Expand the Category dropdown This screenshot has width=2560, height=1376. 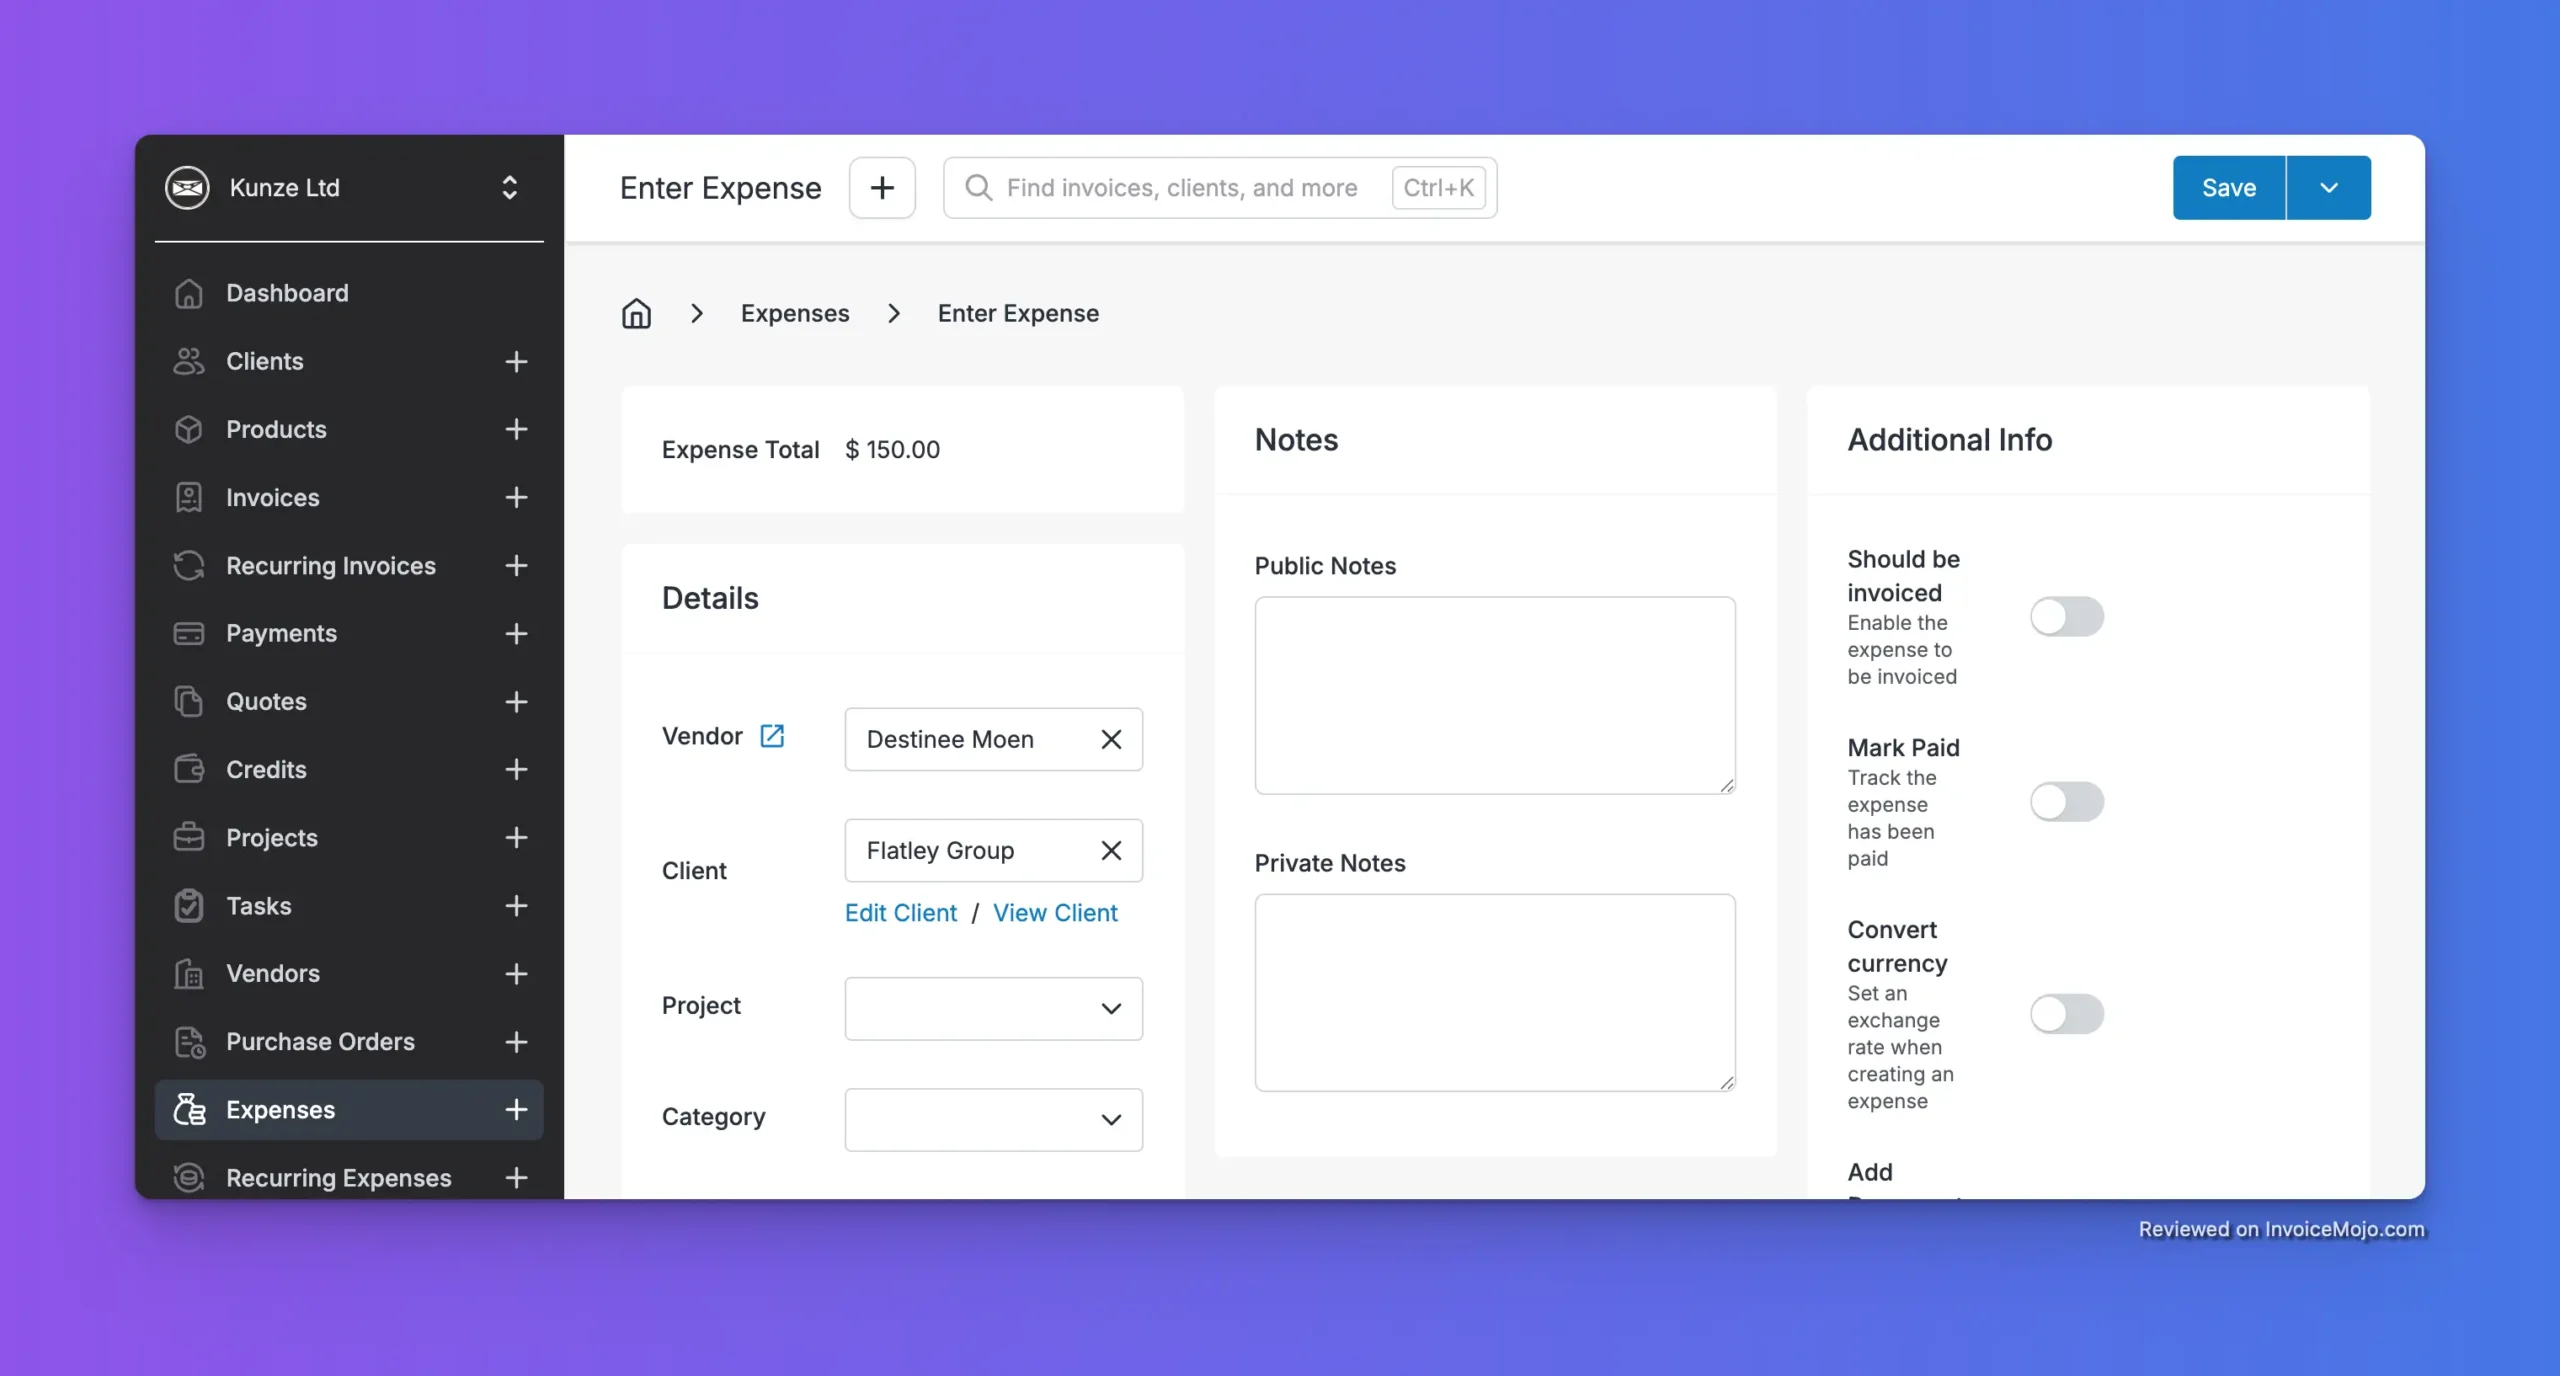tap(993, 1119)
